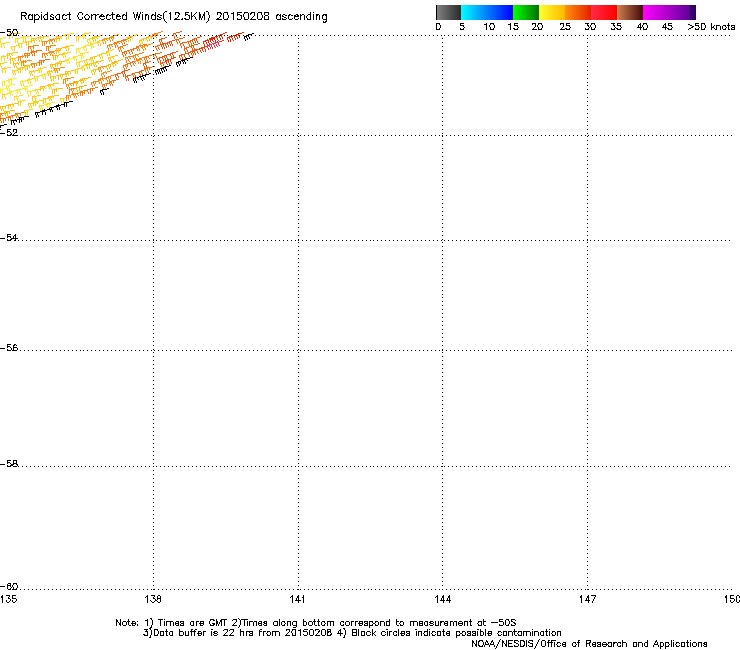Select the brown 35-40 knots color band
This screenshot has width=740, height=650.
tap(630, 12)
